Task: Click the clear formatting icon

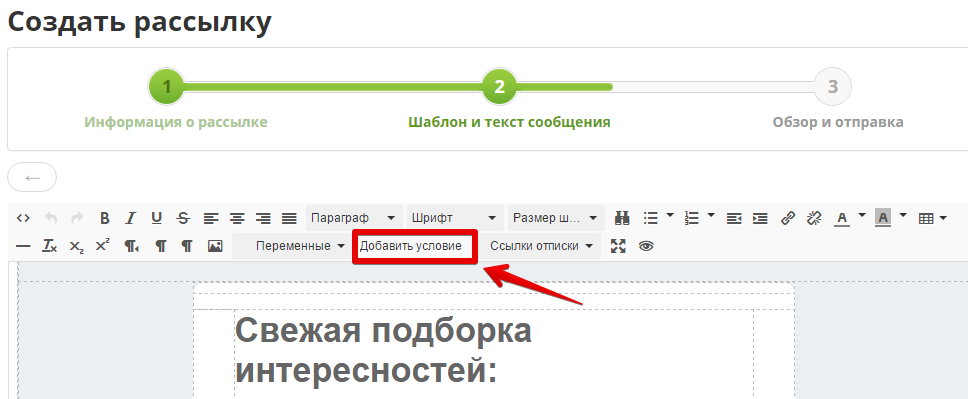Action: [x=49, y=246]
